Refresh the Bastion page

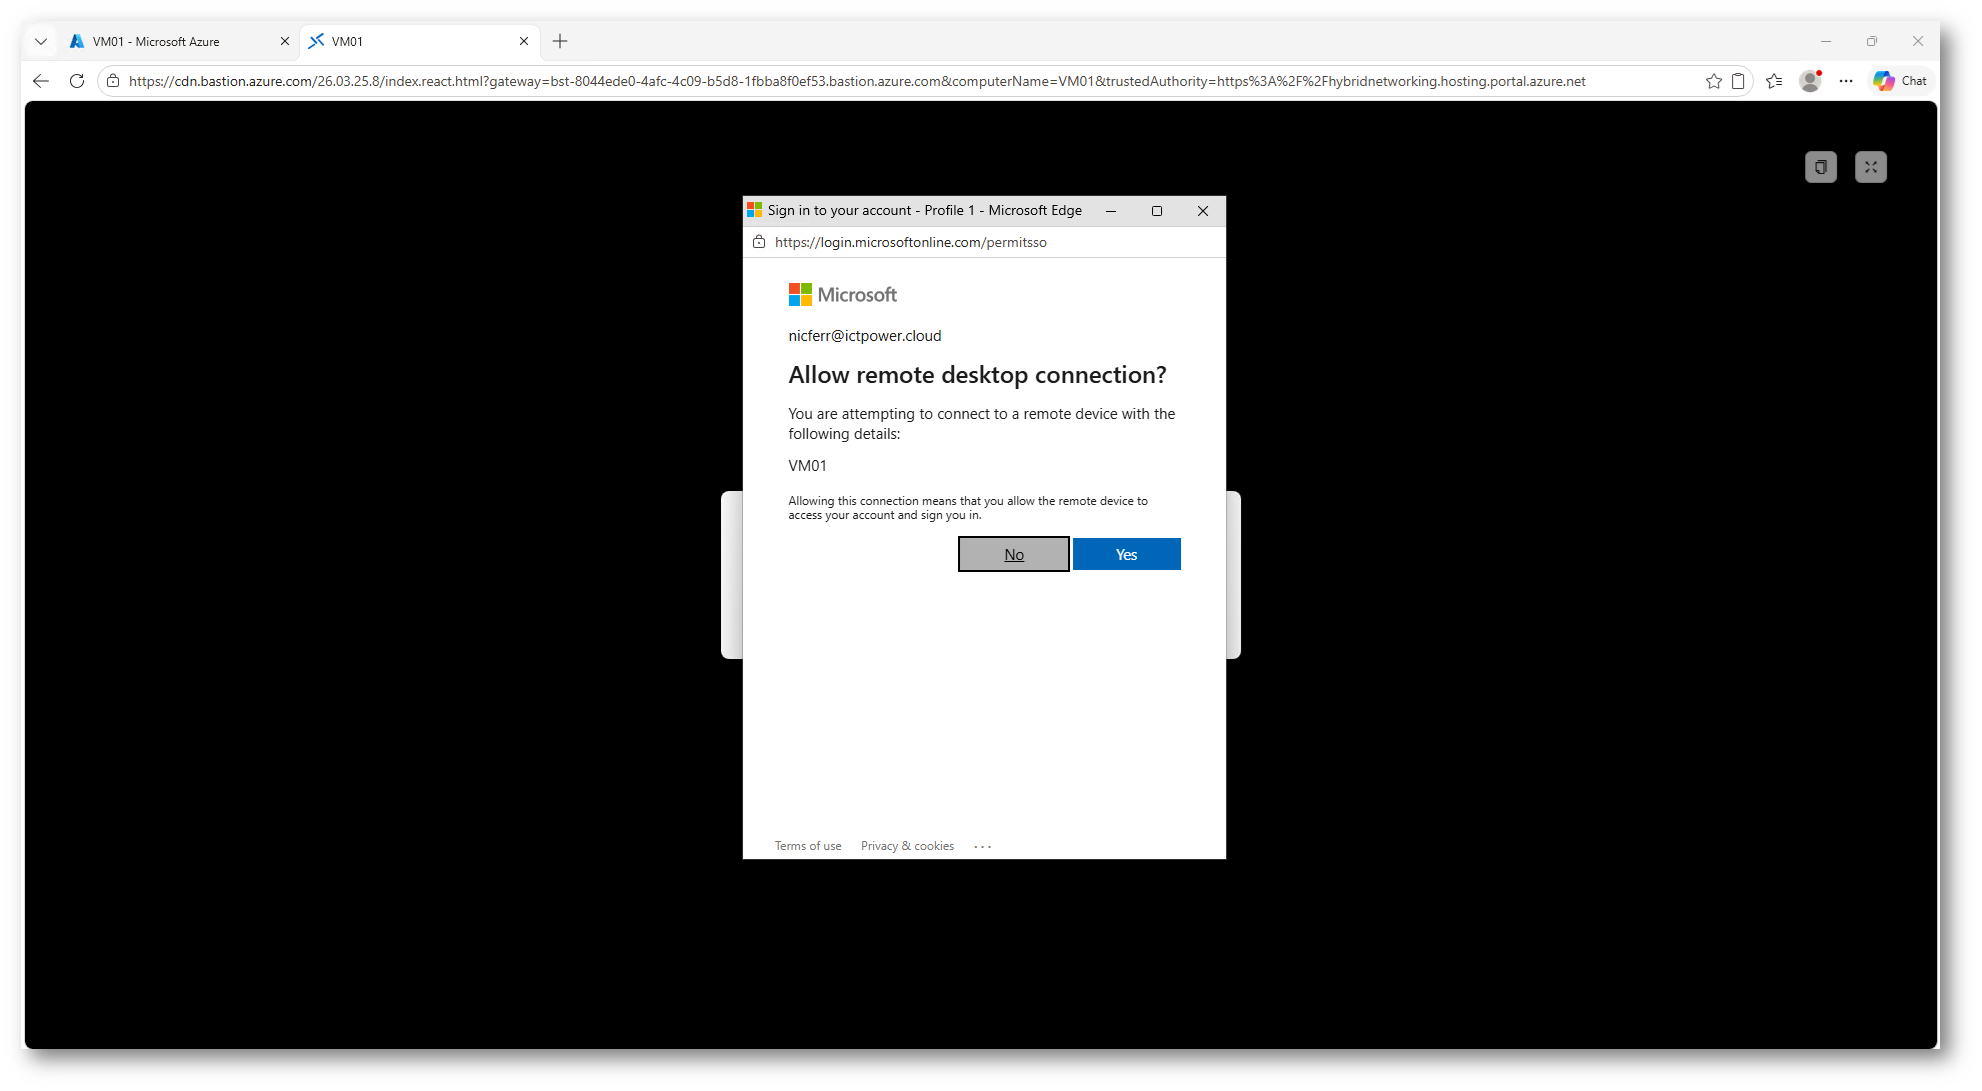[77, 81]
